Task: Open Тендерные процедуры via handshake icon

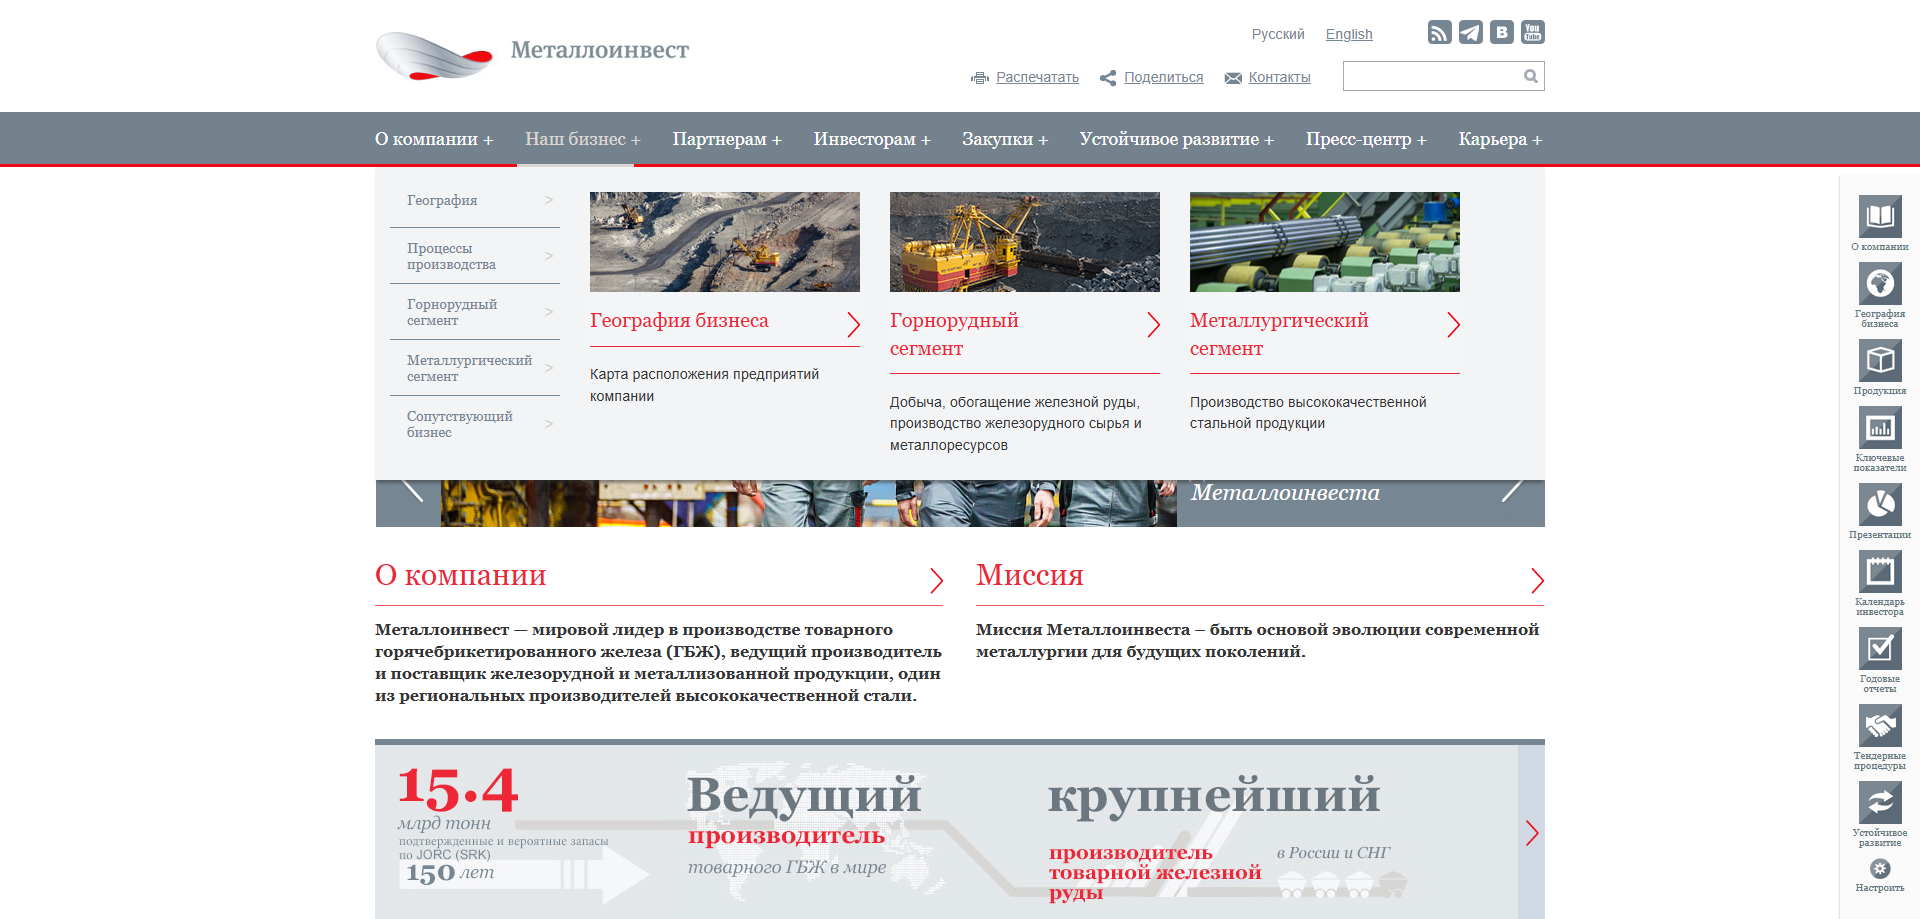Action: [1880, 725]
